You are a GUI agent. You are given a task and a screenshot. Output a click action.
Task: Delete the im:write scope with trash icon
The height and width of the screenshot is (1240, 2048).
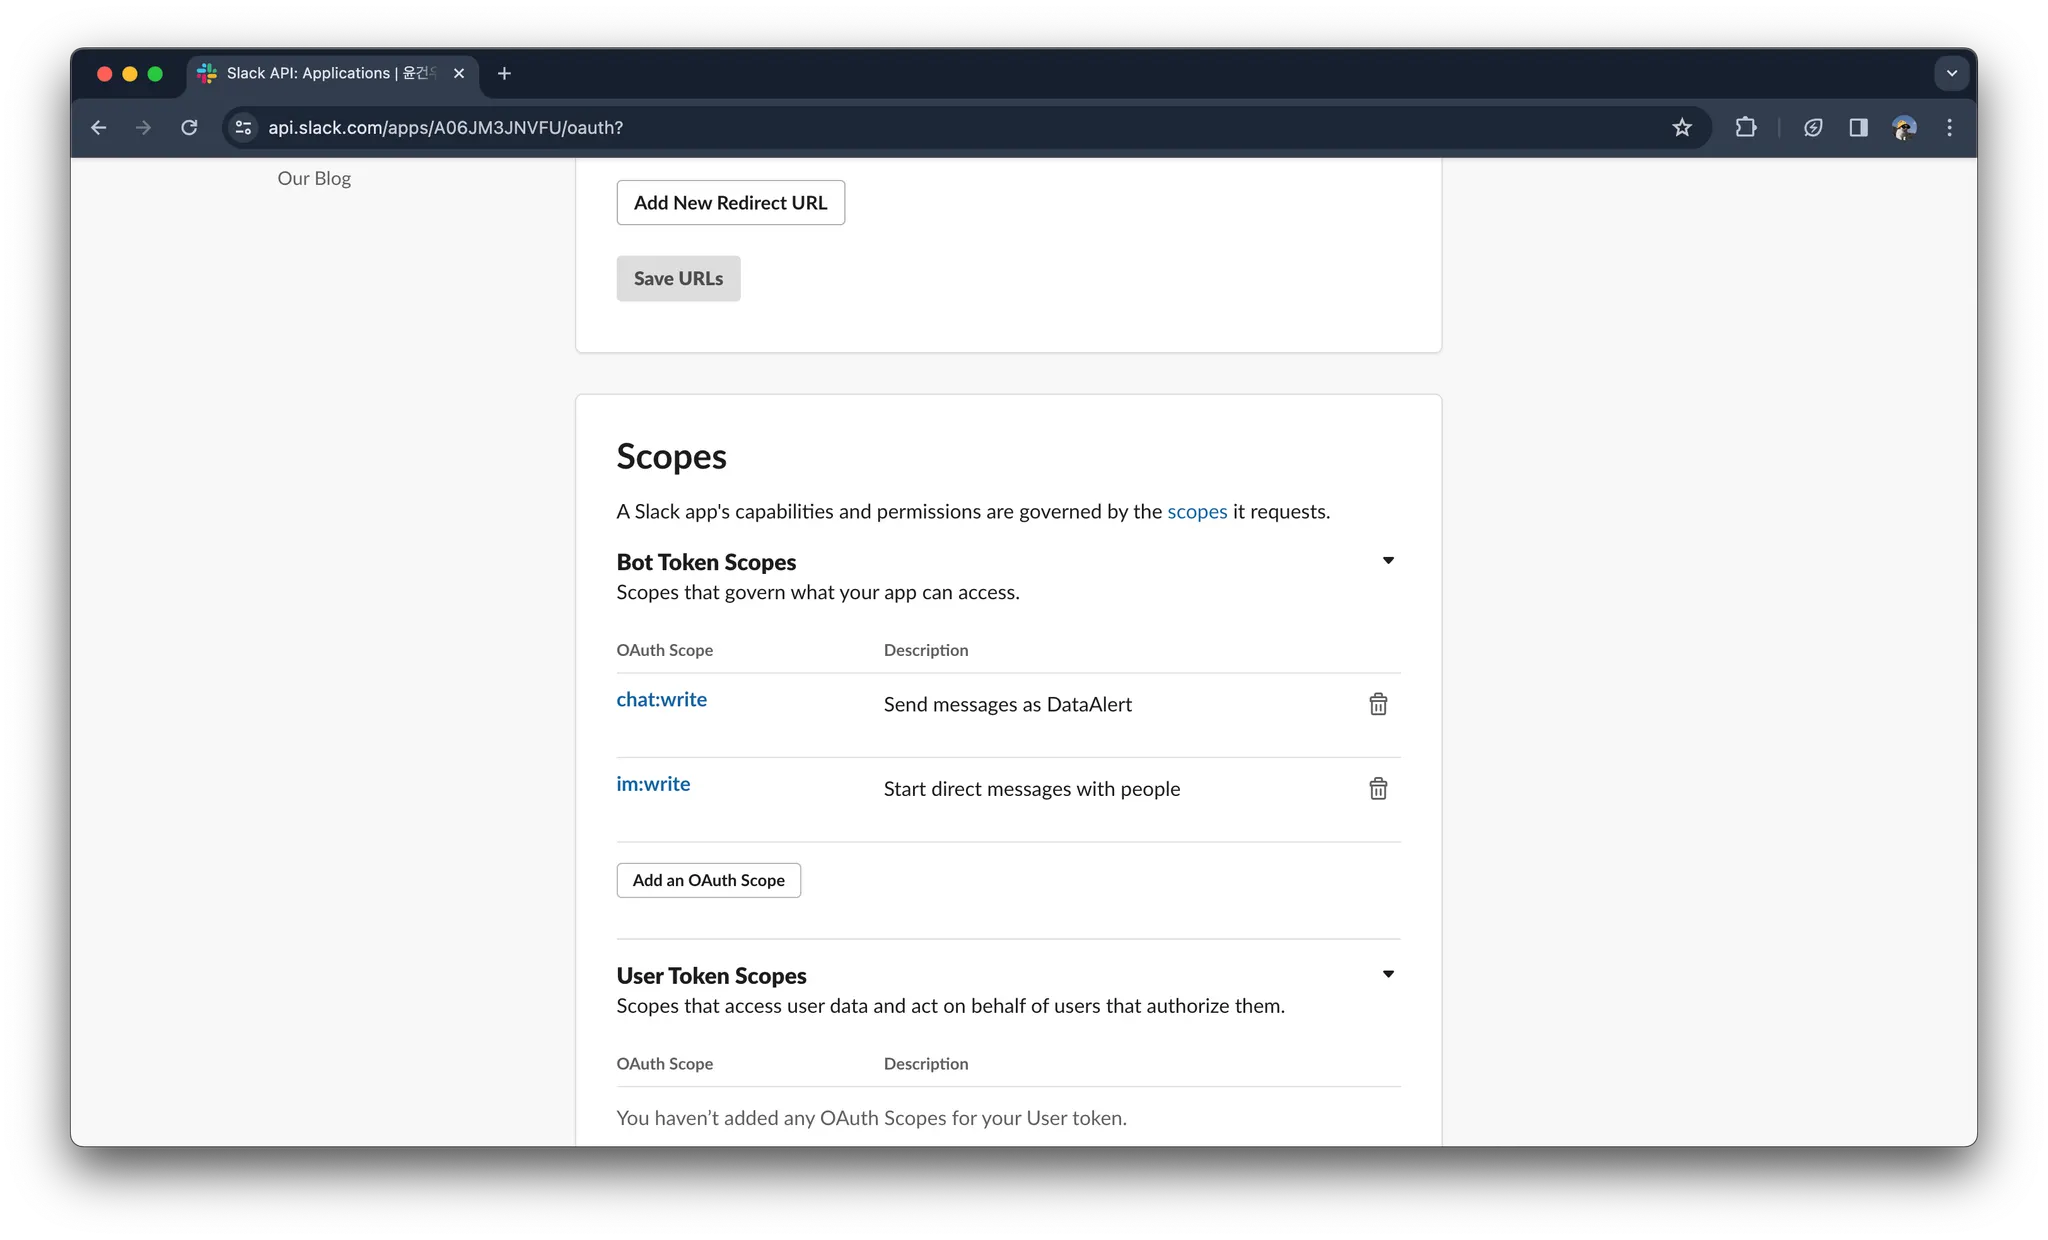(x=1378, y=789)
